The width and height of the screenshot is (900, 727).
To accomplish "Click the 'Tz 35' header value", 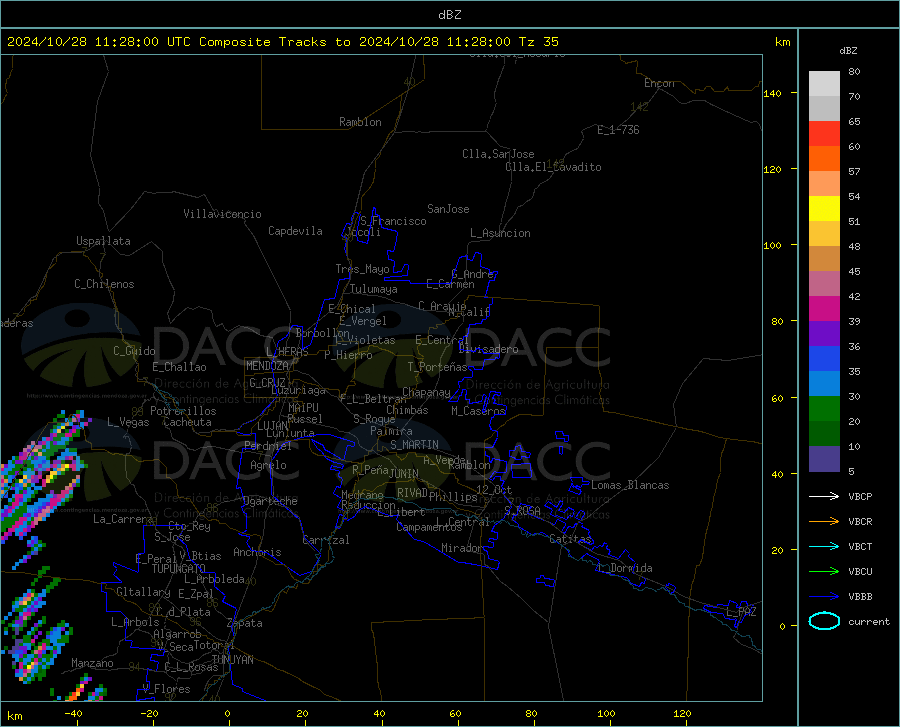I will [538, 42].
